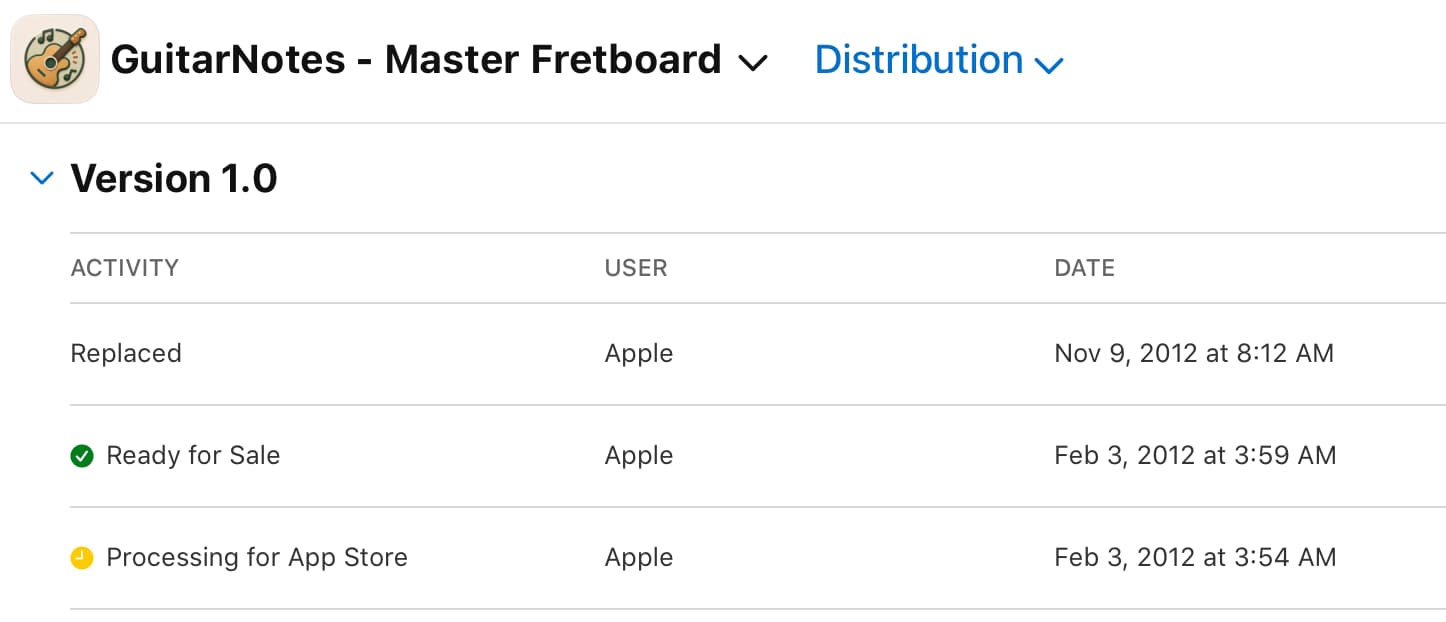Select GuitarNotes - Master Fretboard app title

click(416, 60)
